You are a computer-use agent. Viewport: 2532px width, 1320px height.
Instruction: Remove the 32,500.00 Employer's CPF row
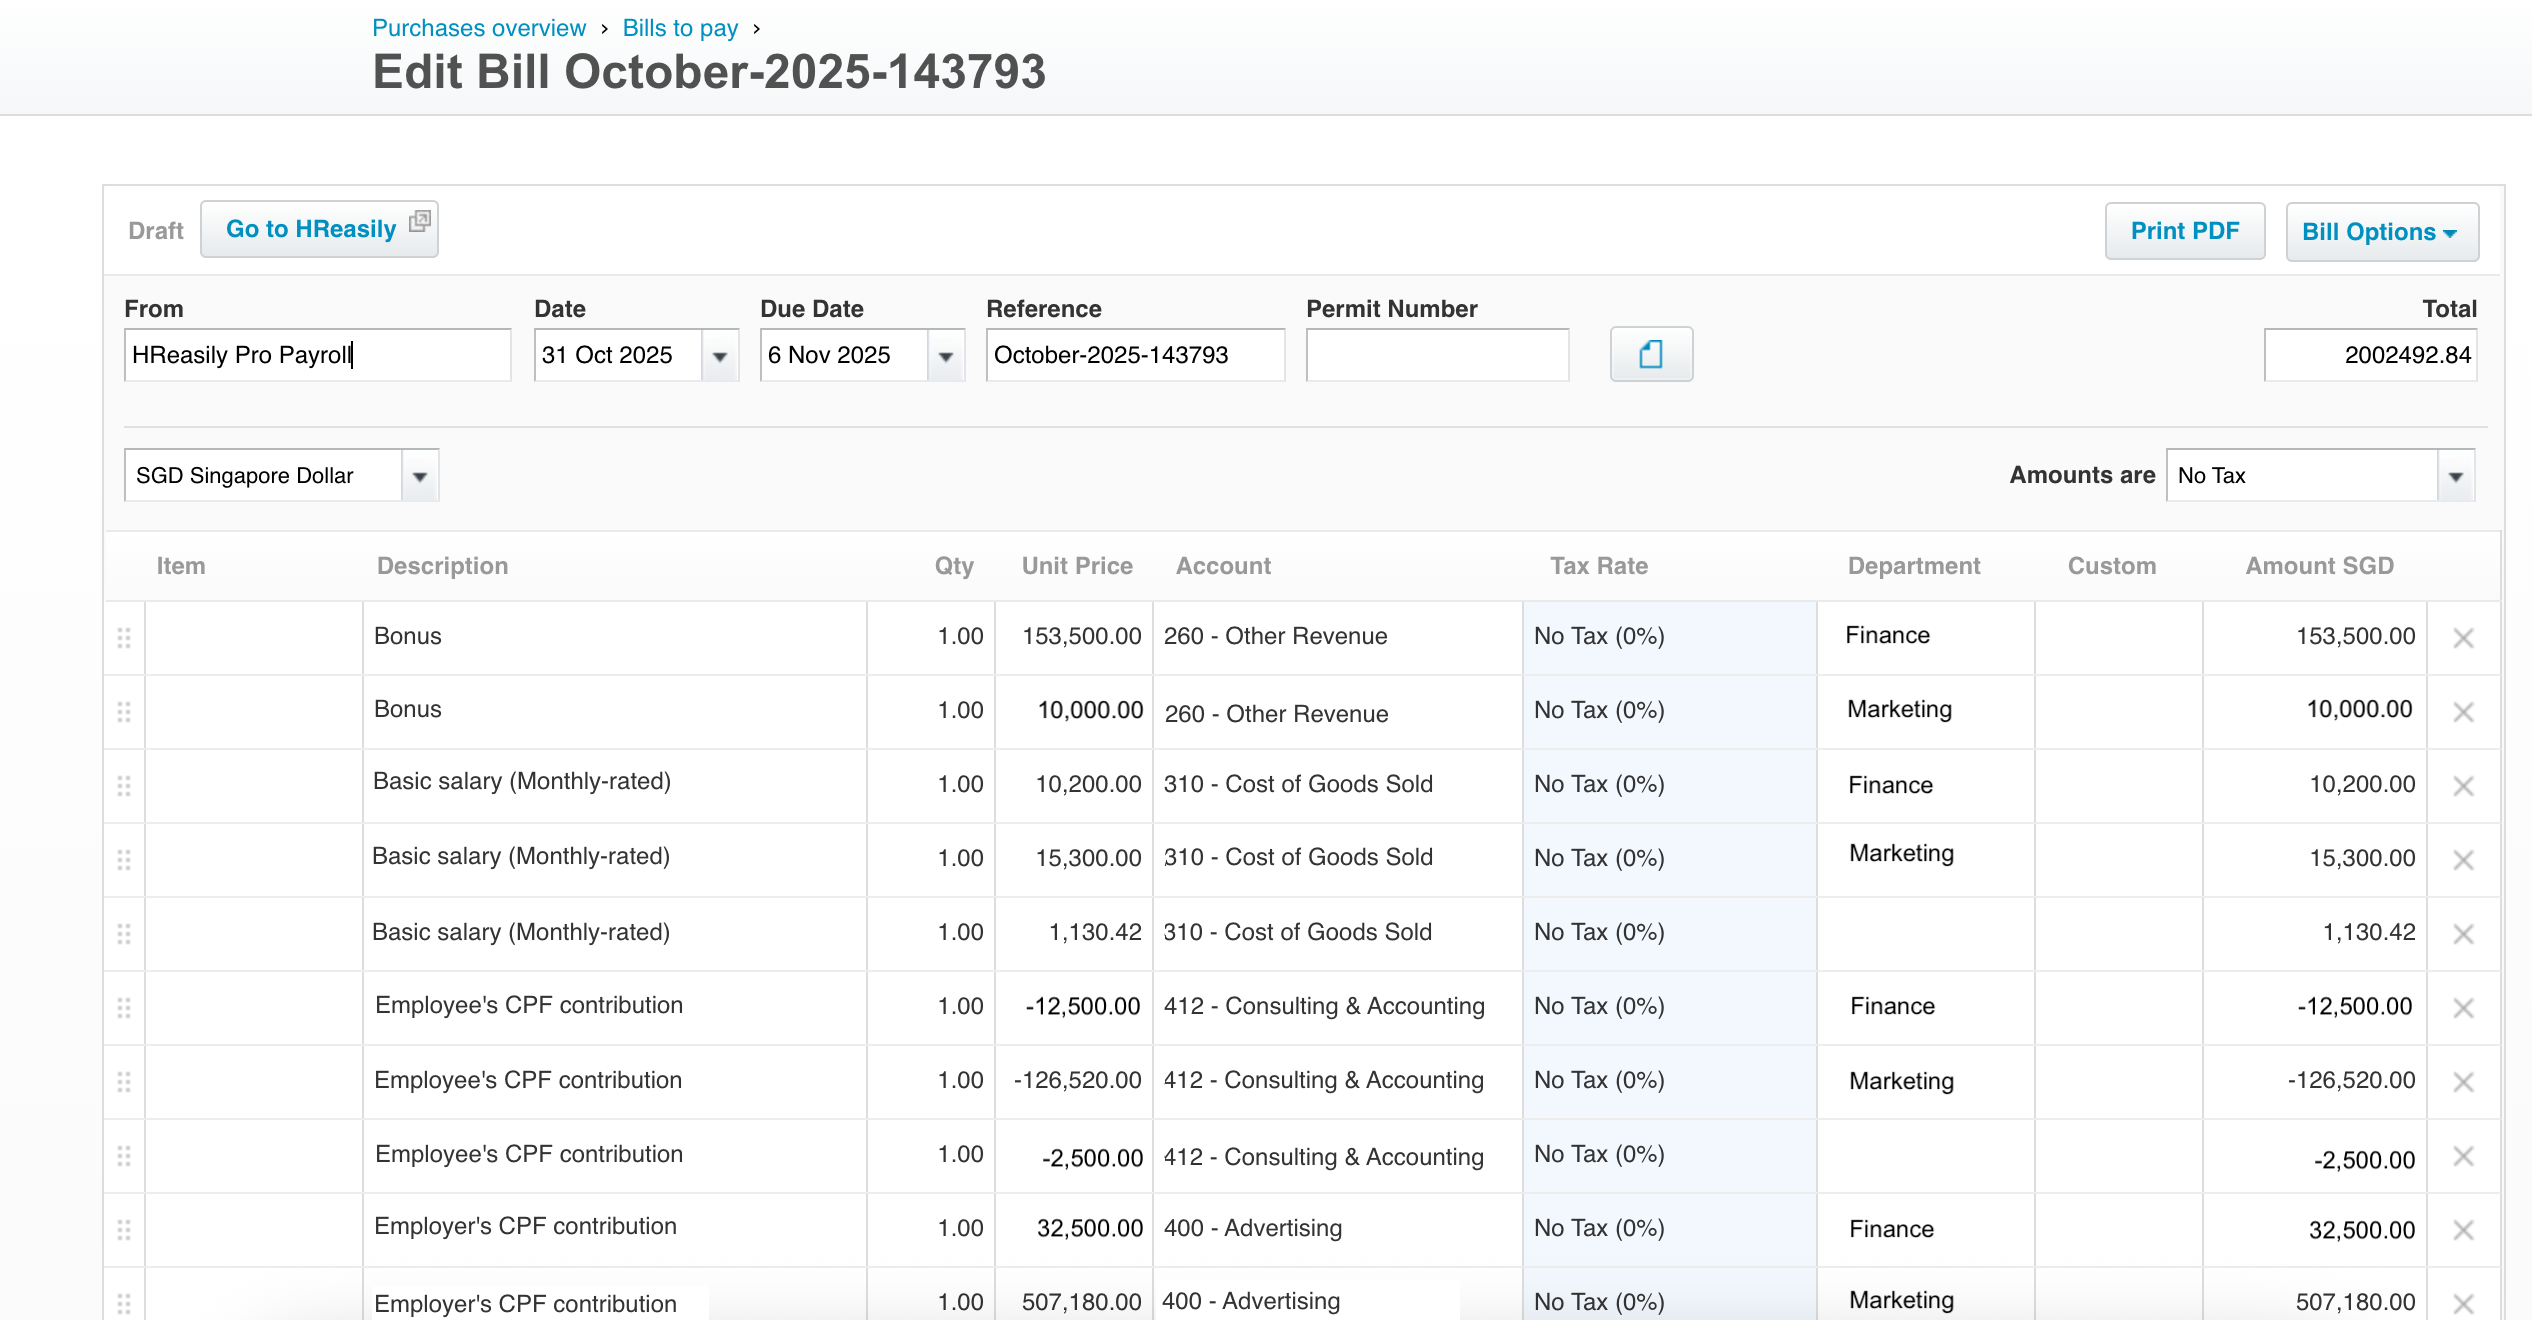coord(2463,1230)
